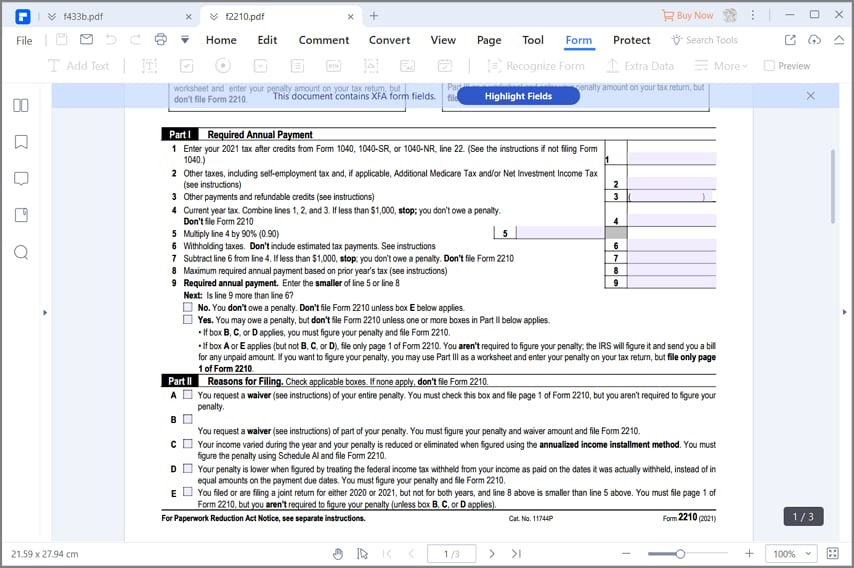Screen dimensions: 854x568
Task: Open the f2210.pdf tab dropdown arrow
Action: point(214,16)
